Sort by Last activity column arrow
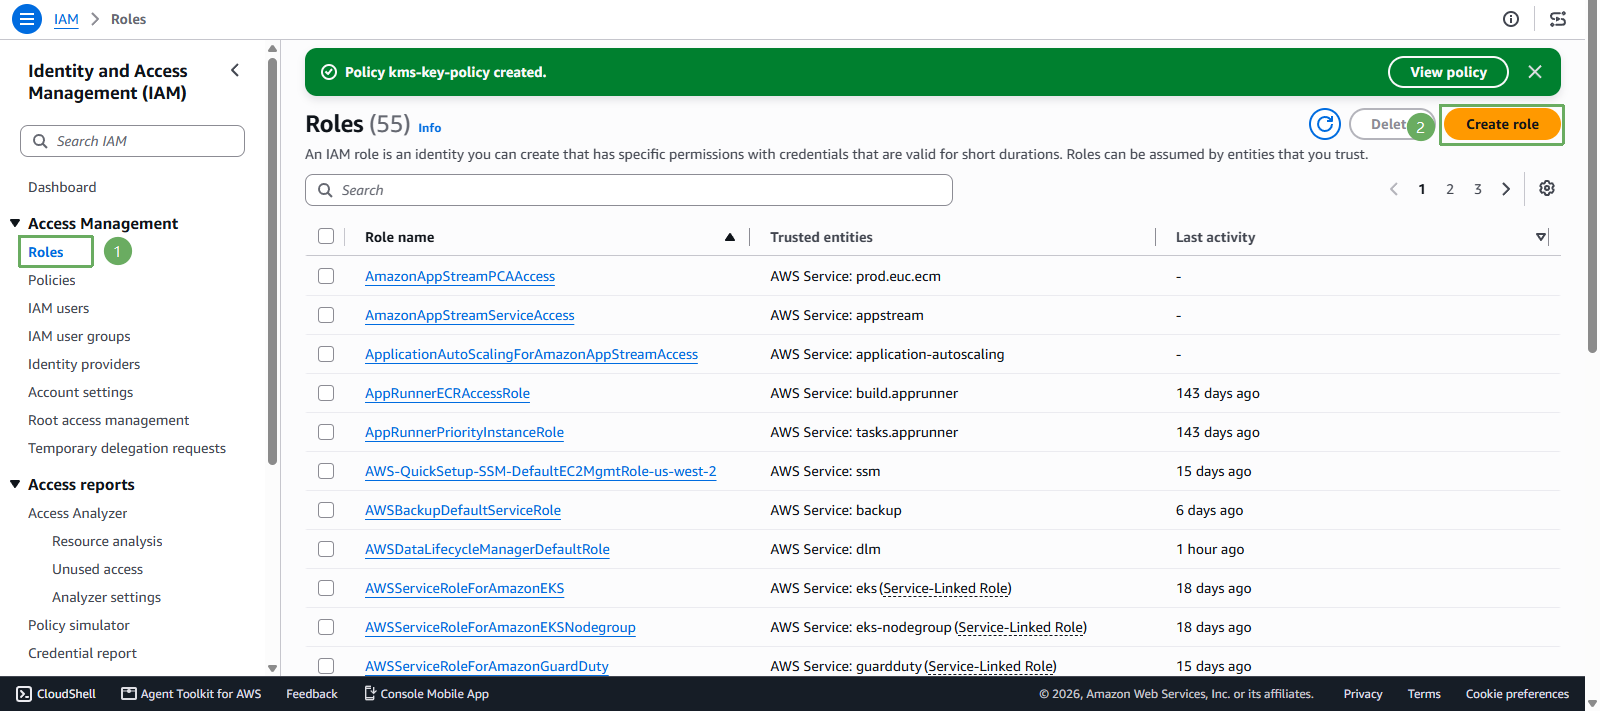 point(1541,237)
